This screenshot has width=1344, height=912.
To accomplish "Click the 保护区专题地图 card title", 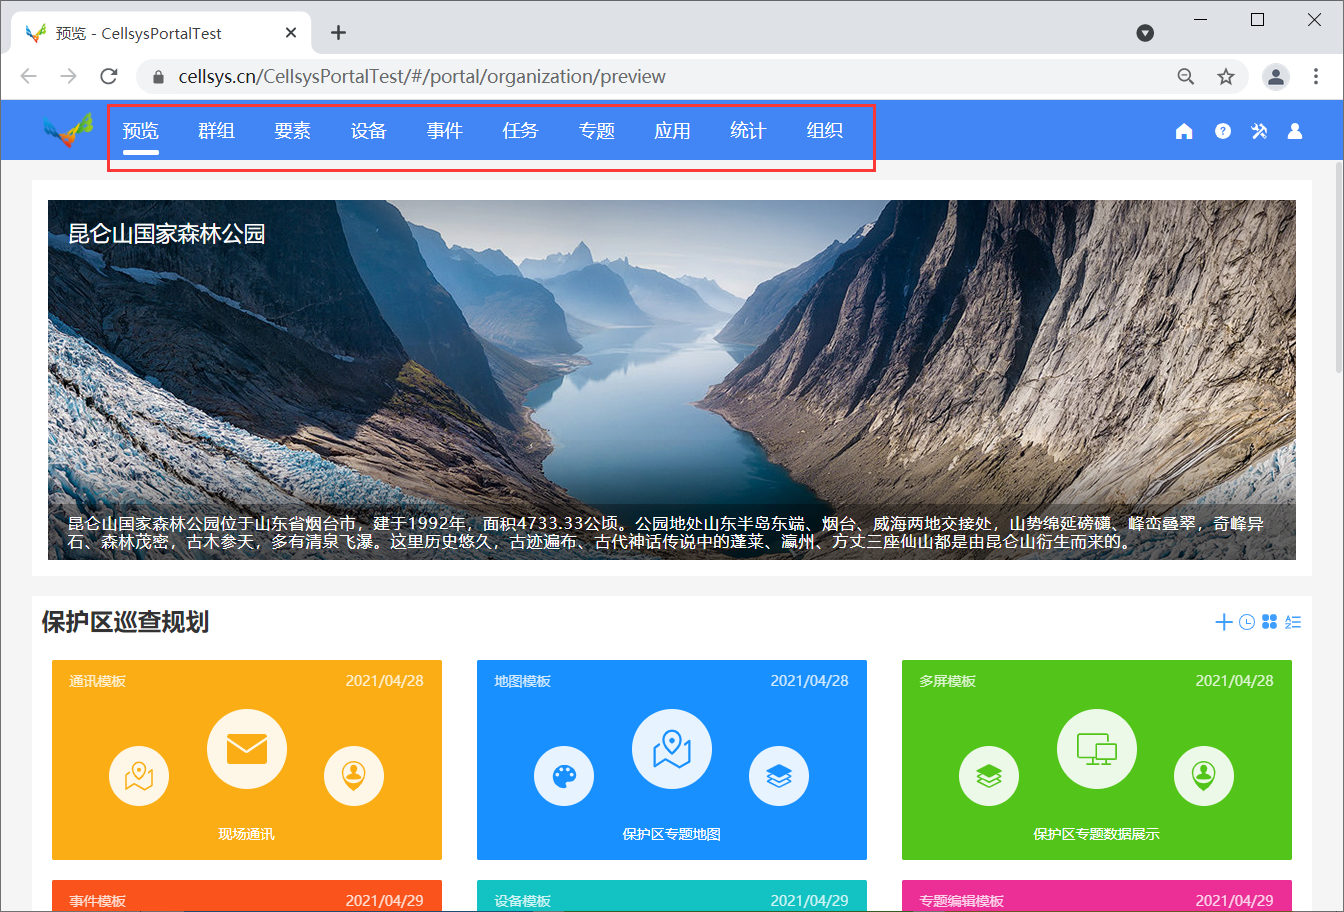I will (672, 834).
